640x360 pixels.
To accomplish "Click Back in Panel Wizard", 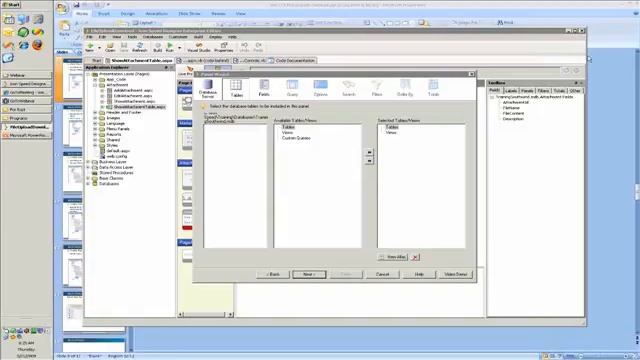I will coord(273,274).
